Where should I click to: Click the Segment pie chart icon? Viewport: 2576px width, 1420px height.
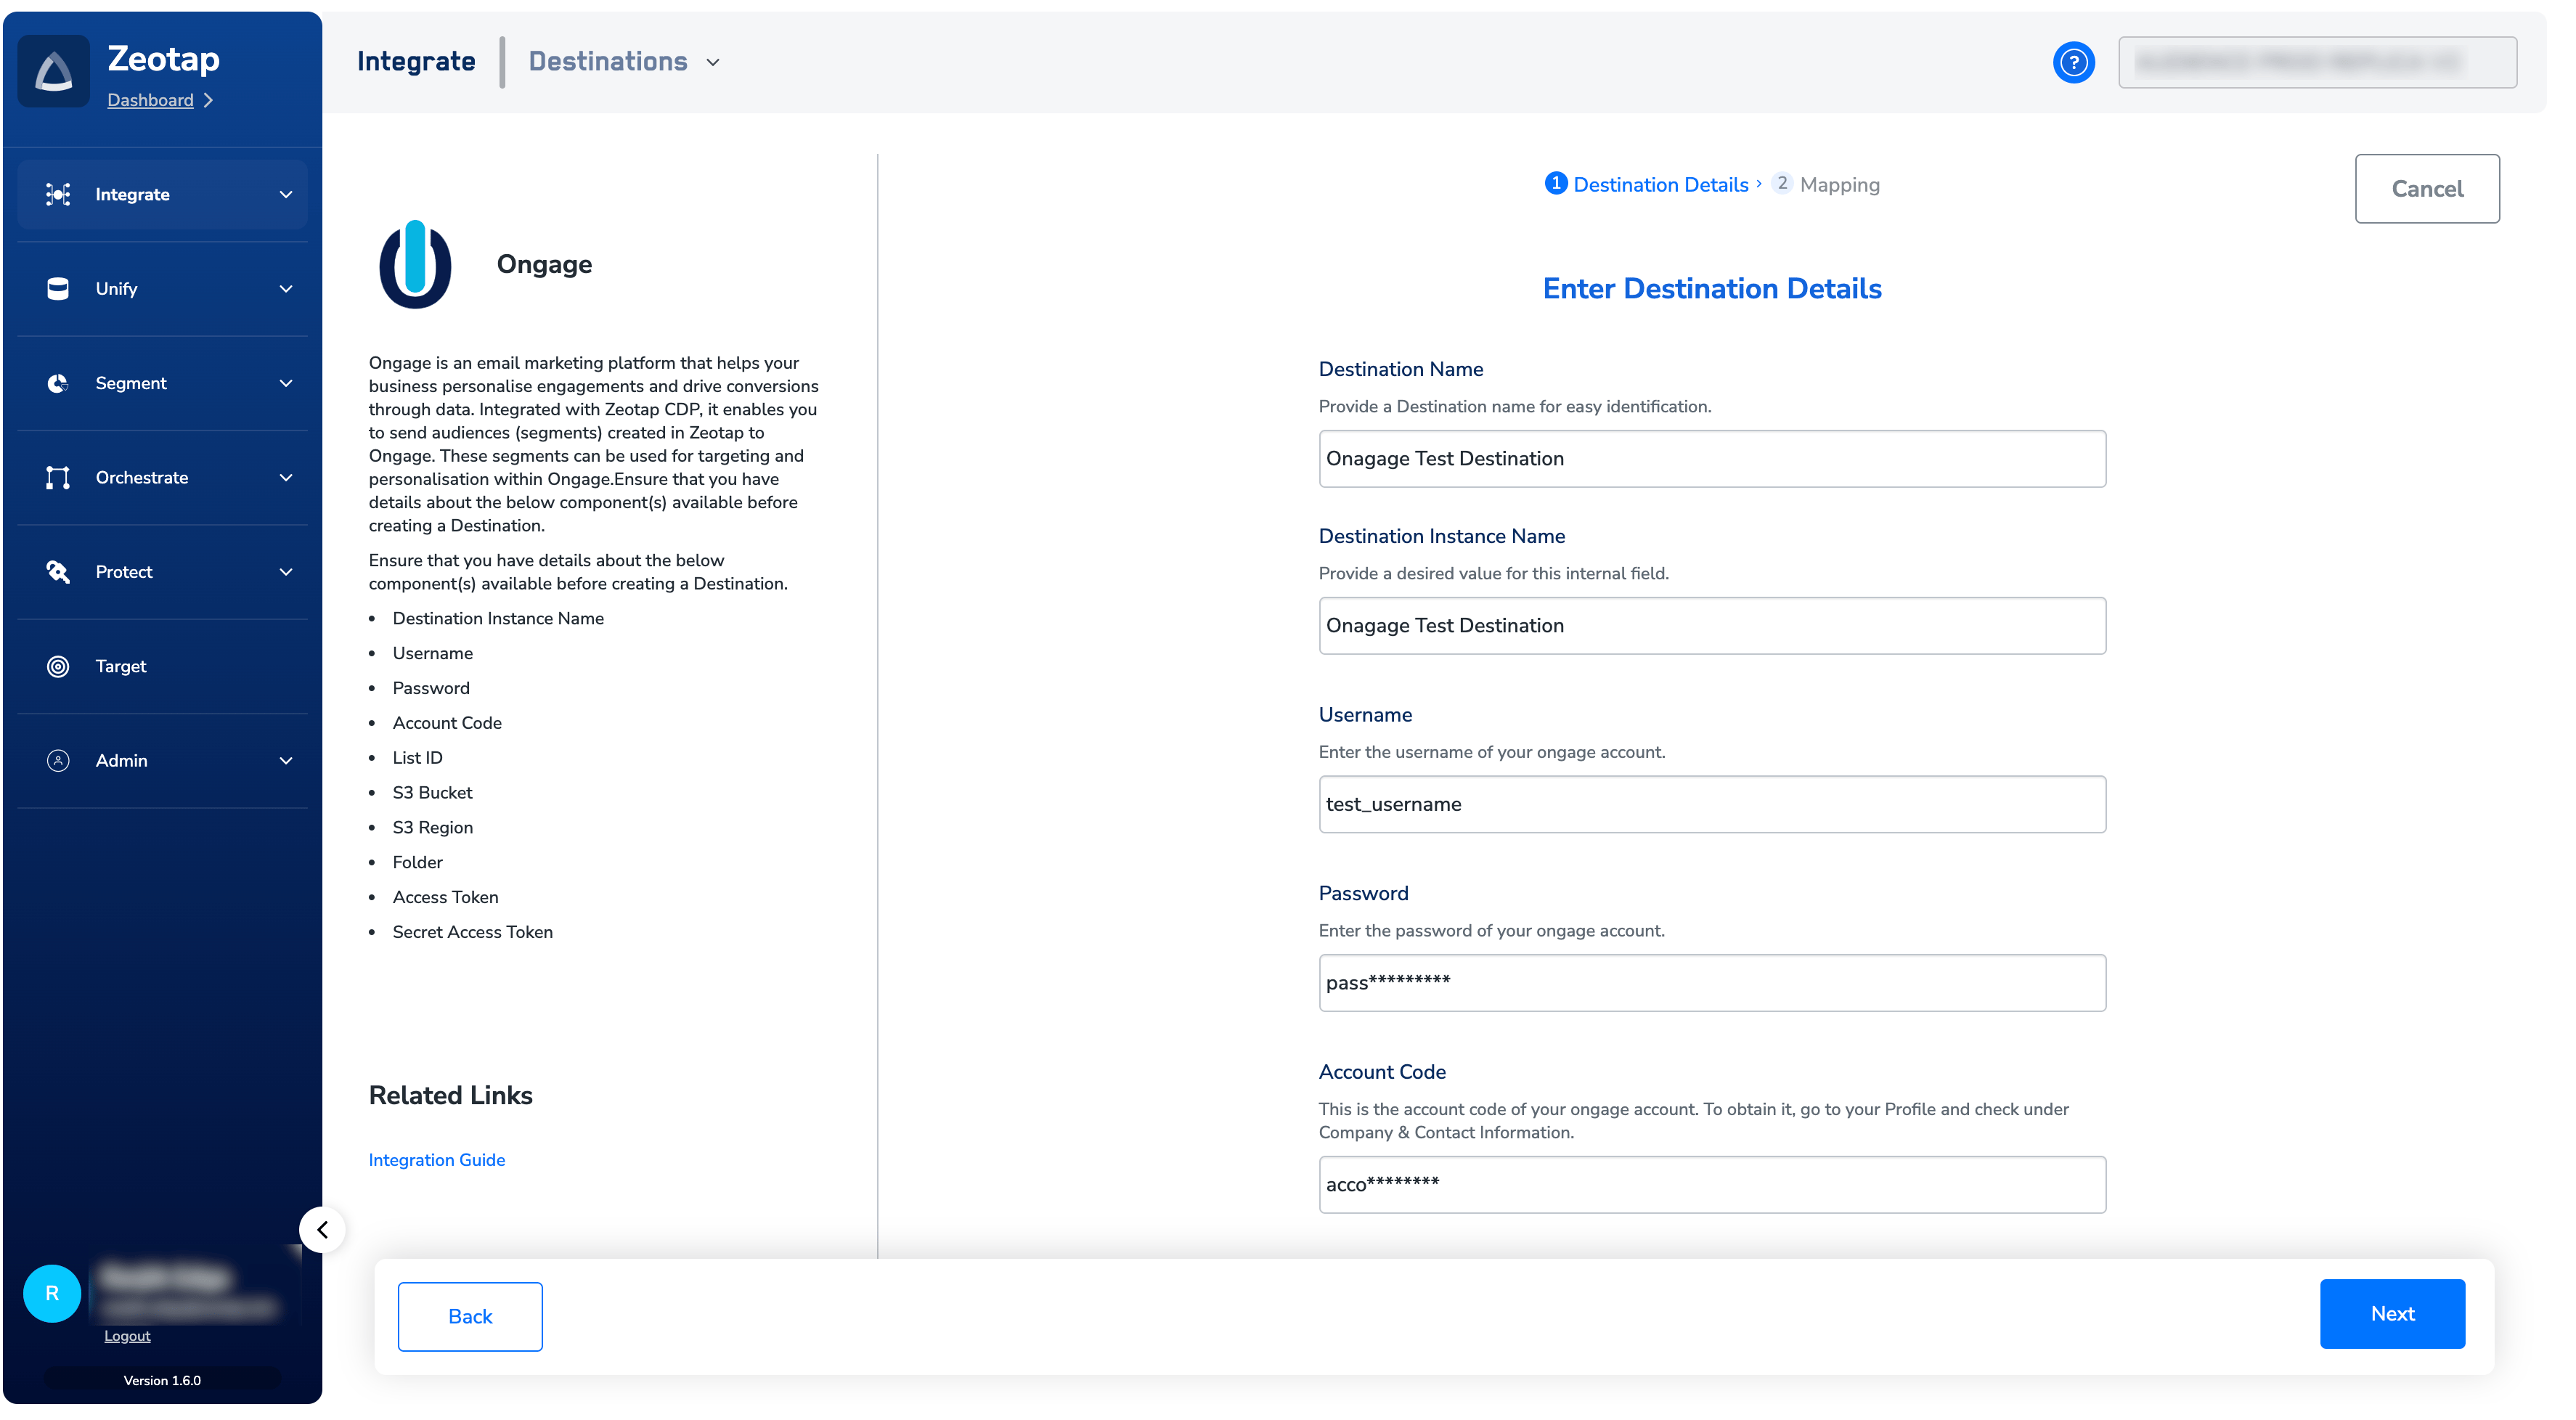pos(58,383)
